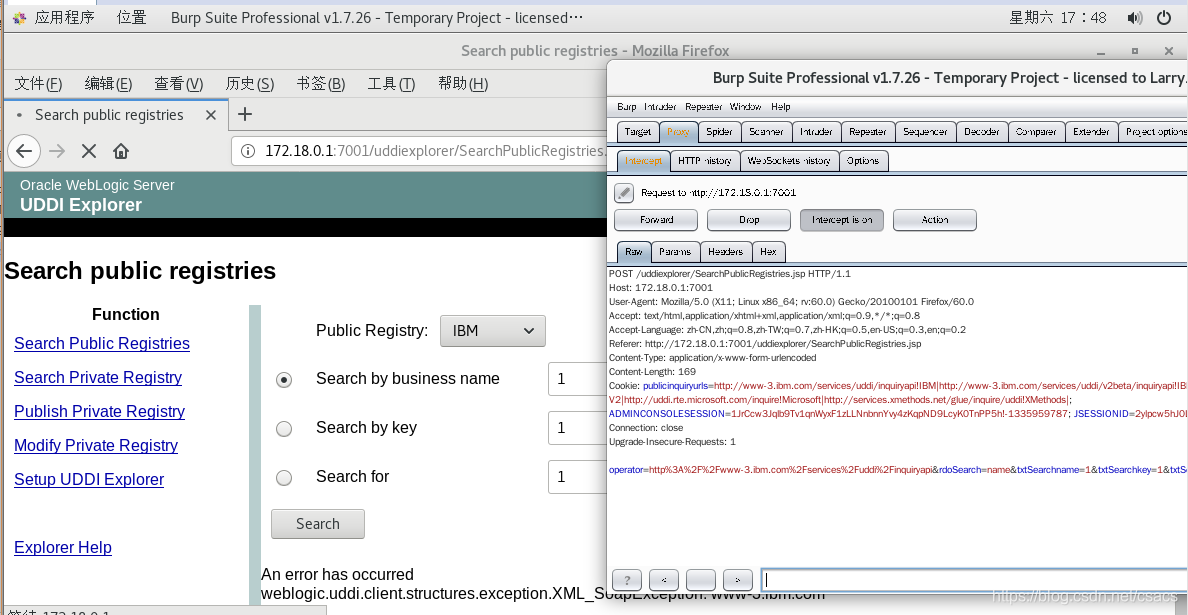The image size is (1188, 615).
Task: Switch to the Decoder tab in Burp
Action: (982, 132)
